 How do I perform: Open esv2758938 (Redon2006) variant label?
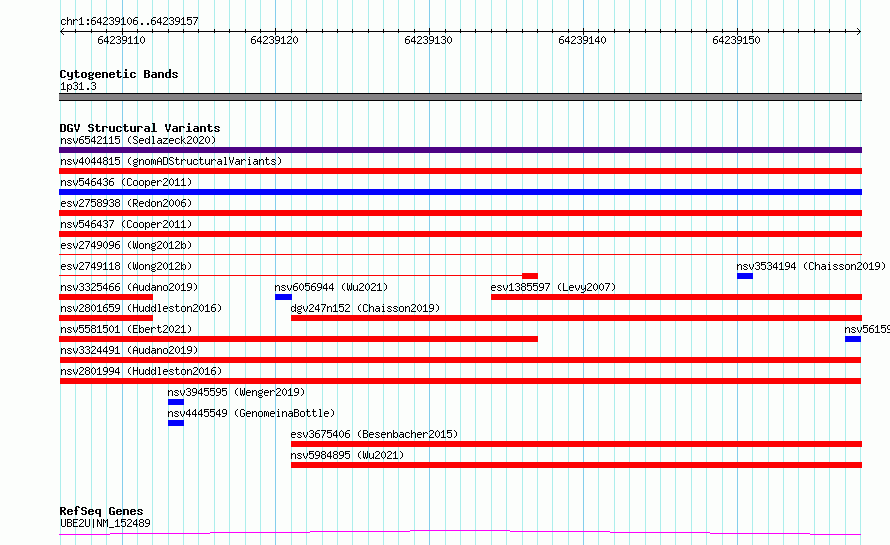(126, 203)
